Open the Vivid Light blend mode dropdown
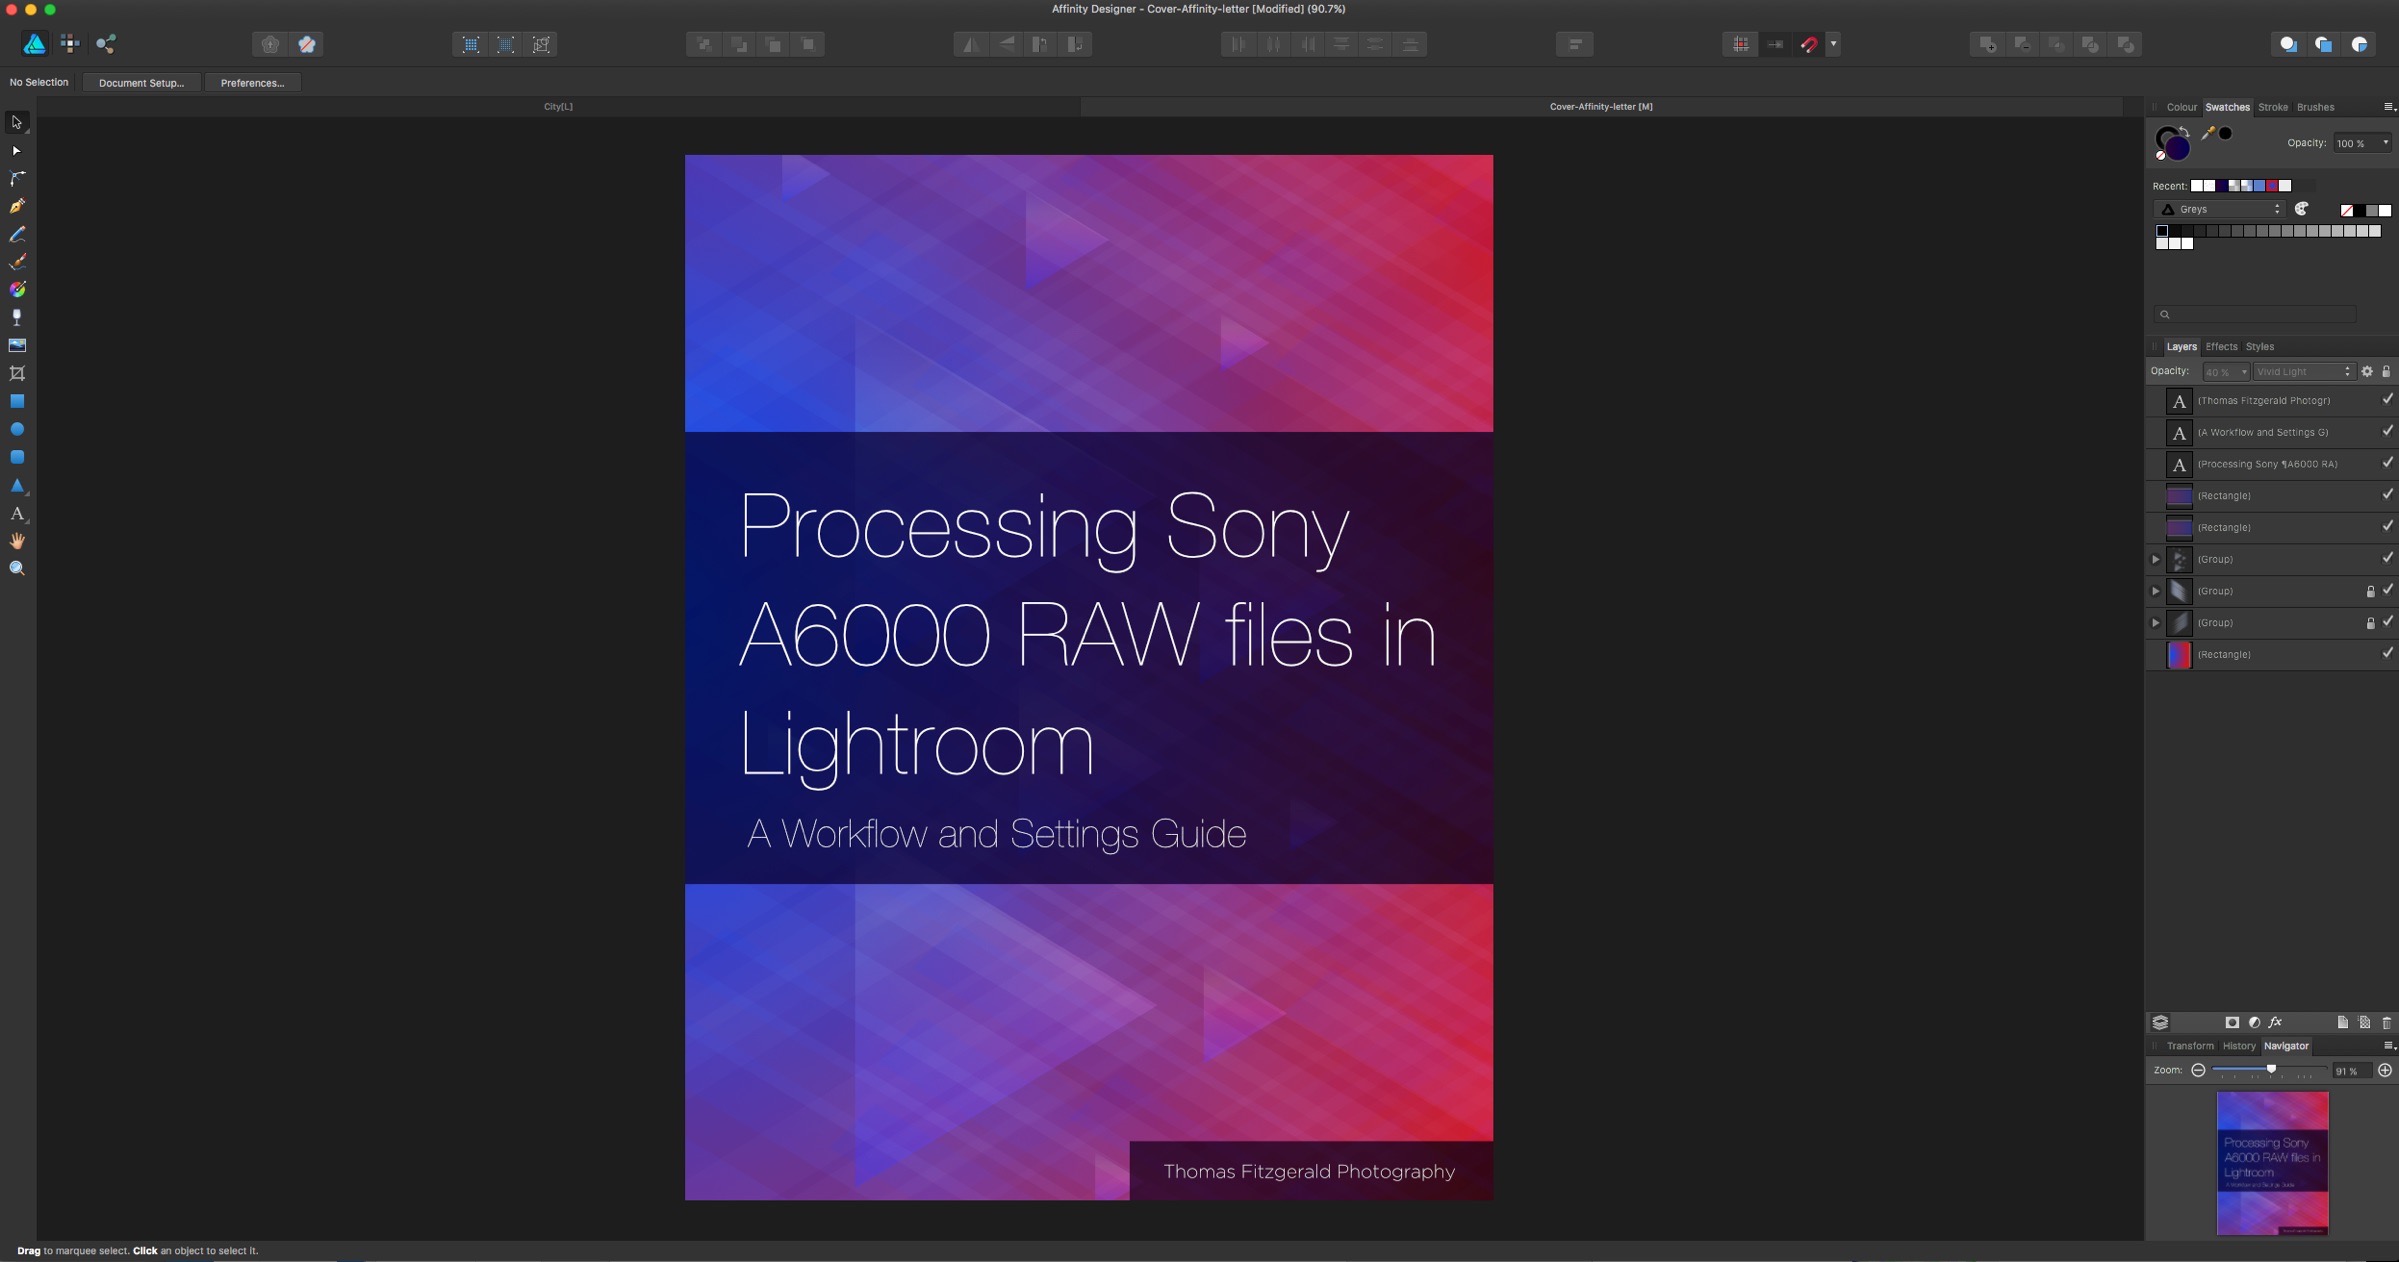 tap(2303, 371)
